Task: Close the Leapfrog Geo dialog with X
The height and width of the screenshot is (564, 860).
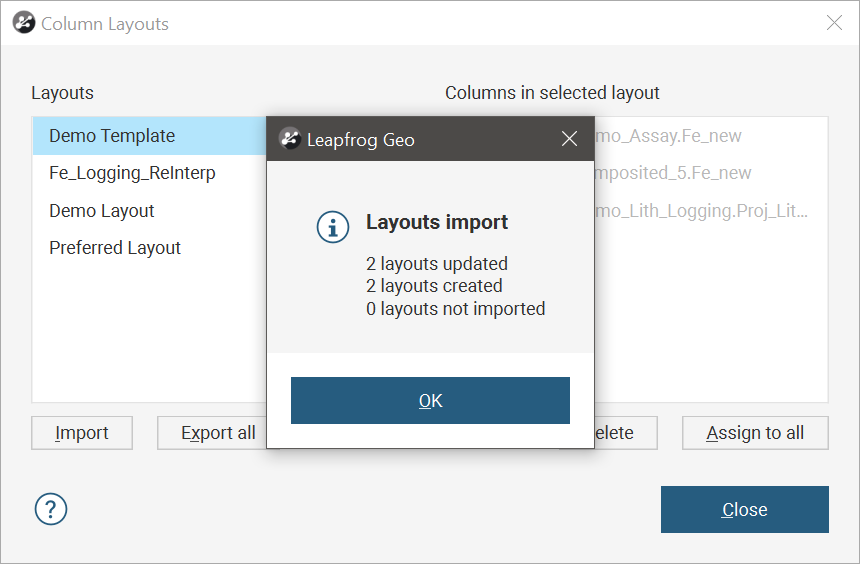Action: pos(569,139)
